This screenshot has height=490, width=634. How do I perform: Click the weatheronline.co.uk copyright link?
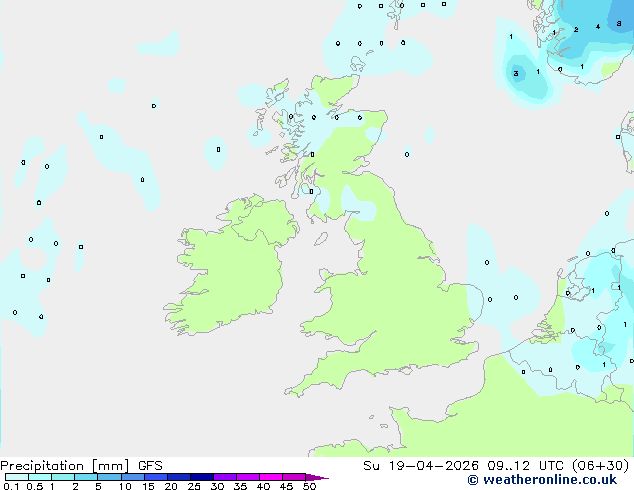pyautogui.click(x=542, y=480)
